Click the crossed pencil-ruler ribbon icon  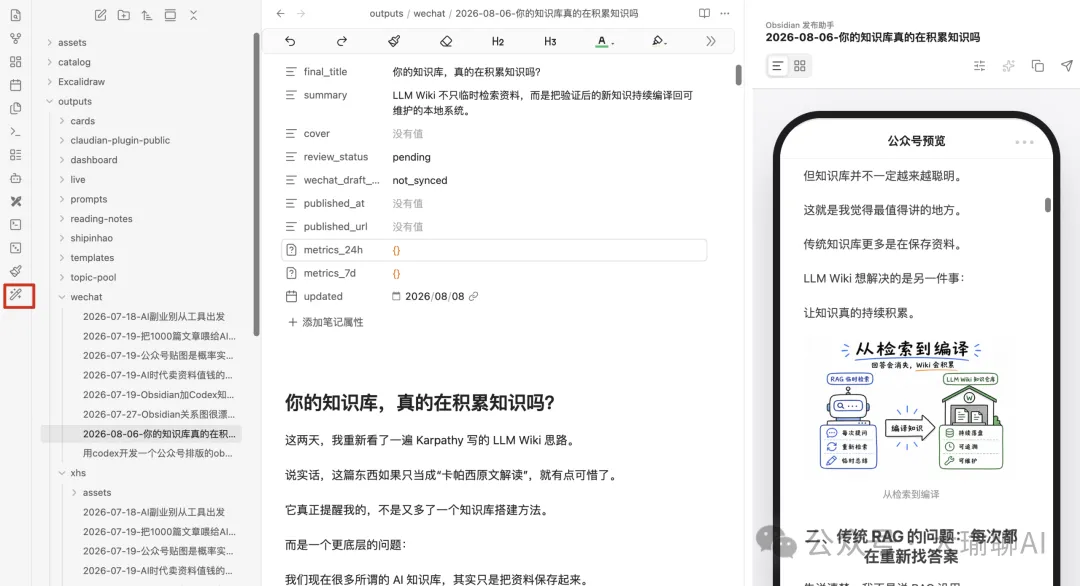click(x=15, y=201)
